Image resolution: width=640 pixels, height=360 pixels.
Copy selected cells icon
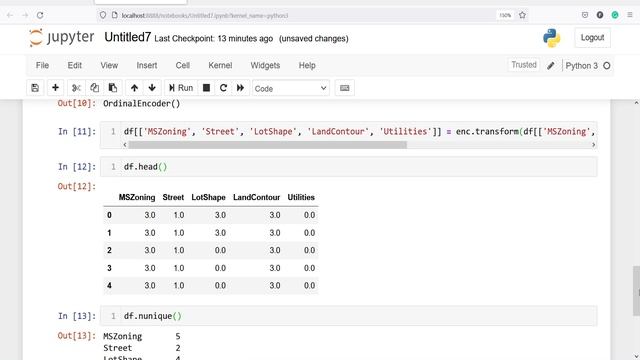(x=94, y=88)
